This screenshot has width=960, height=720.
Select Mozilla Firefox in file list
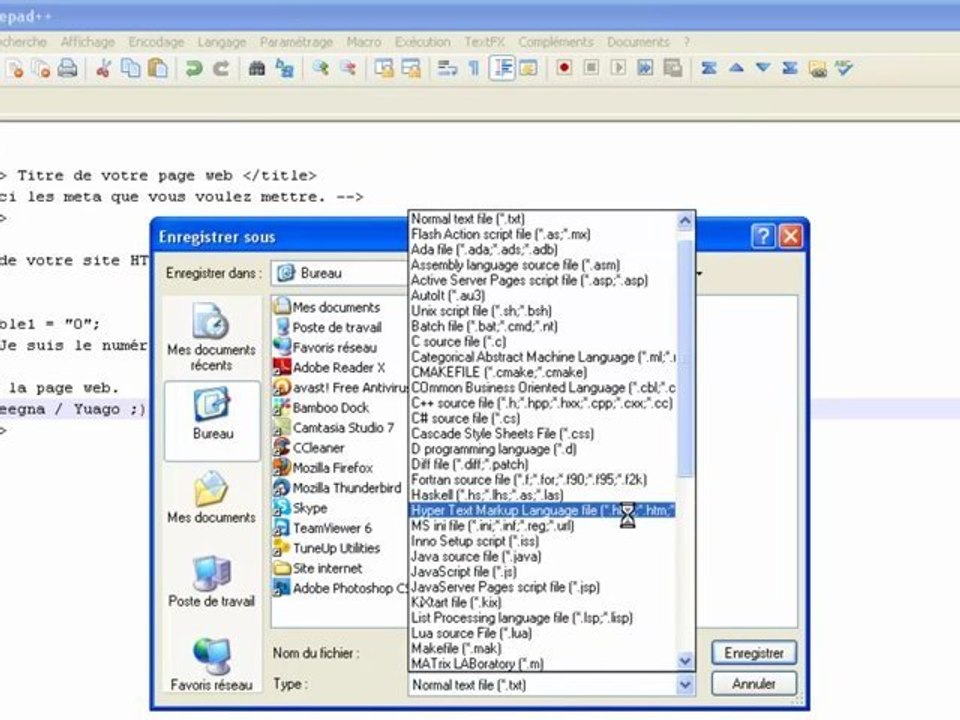pos(323,468)
